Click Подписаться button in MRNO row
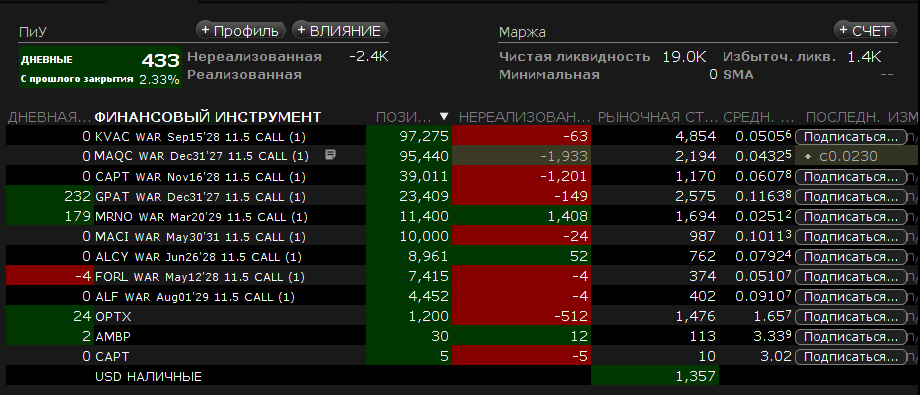The width and height of the screenshot is (920, 395). coord(851,217)
